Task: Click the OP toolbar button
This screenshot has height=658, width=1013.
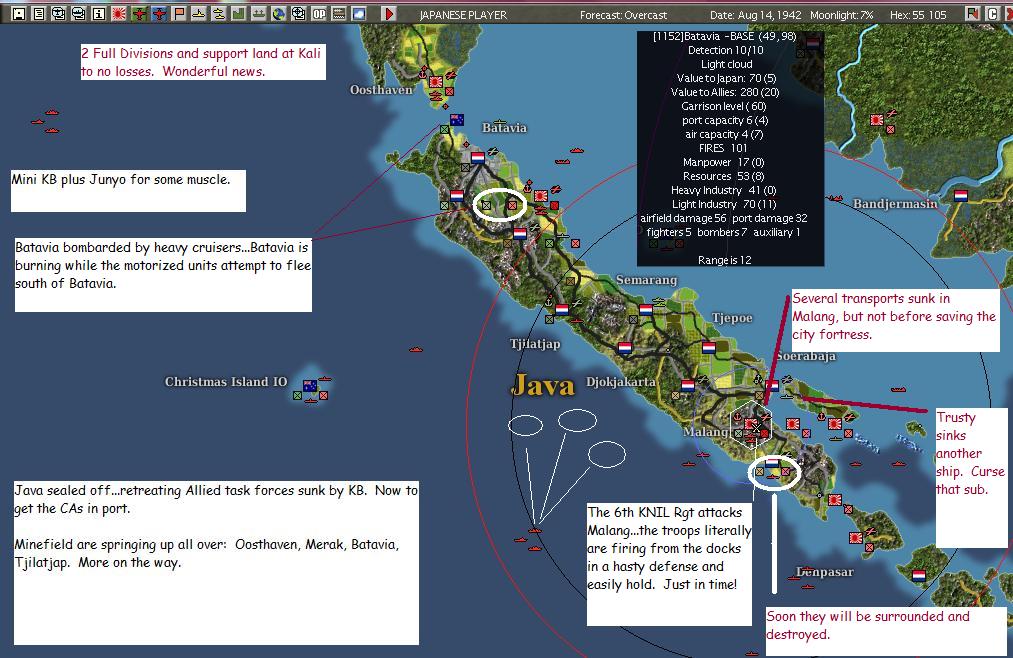Action: 319,14
